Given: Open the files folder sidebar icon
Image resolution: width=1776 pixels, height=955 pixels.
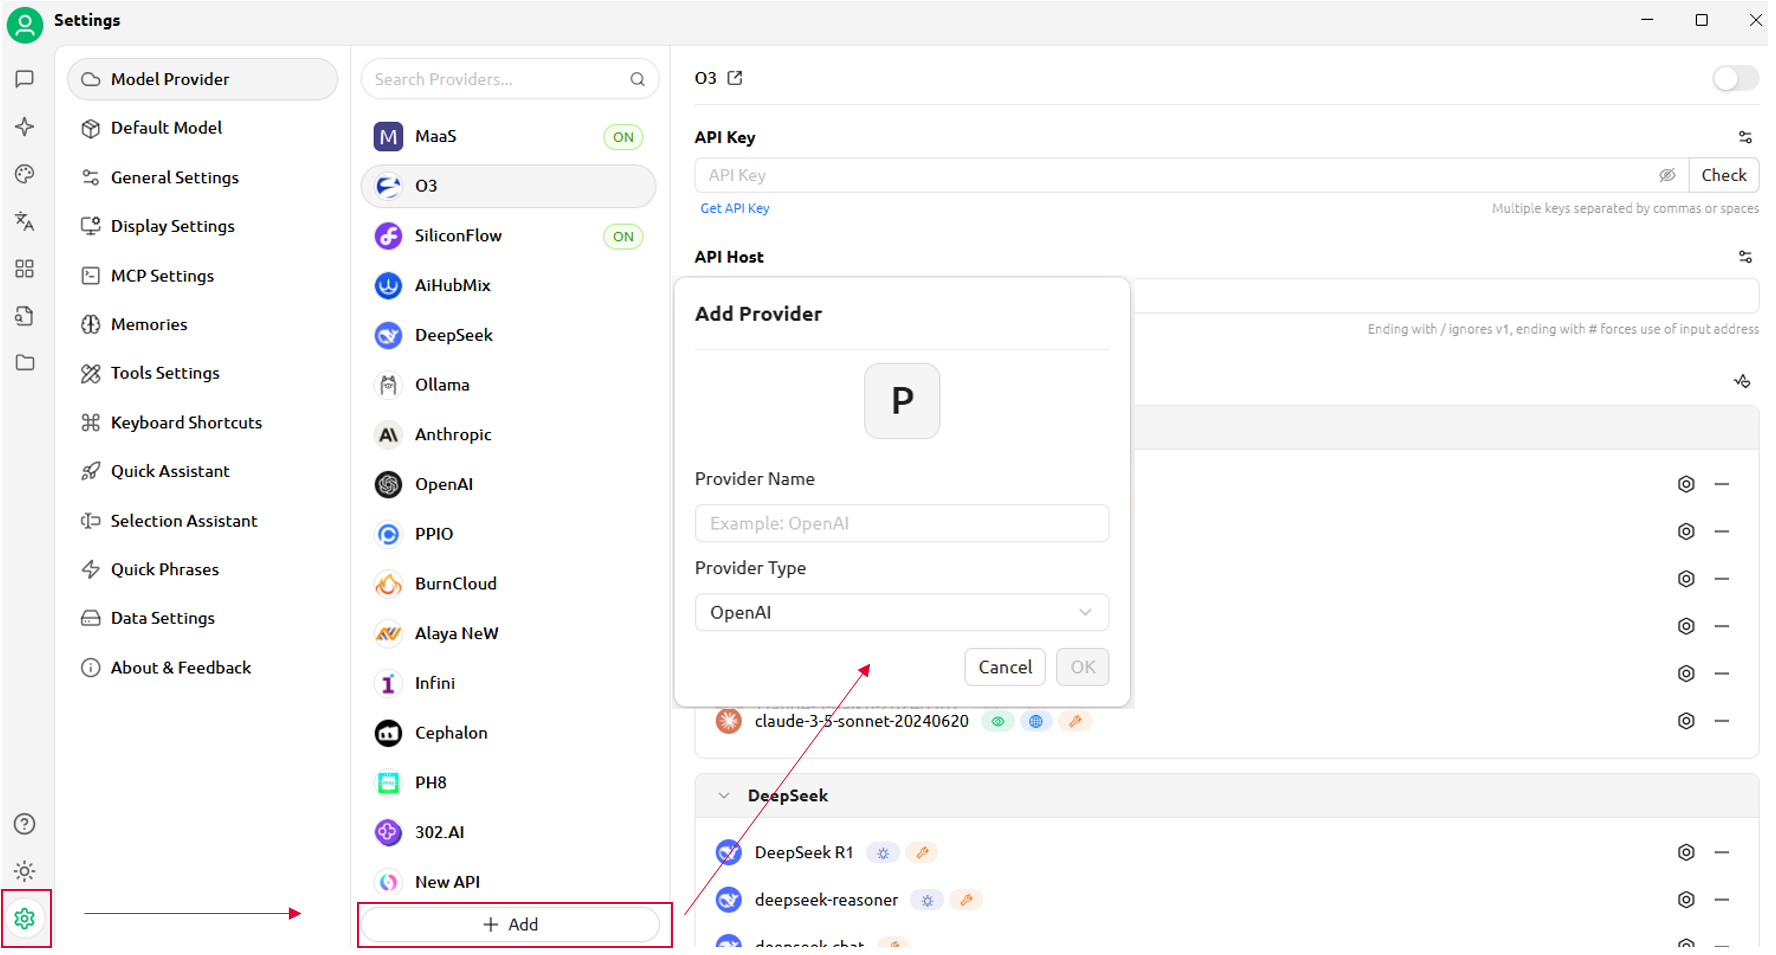Looking at the screenshot, I should [x=25, y=363].
